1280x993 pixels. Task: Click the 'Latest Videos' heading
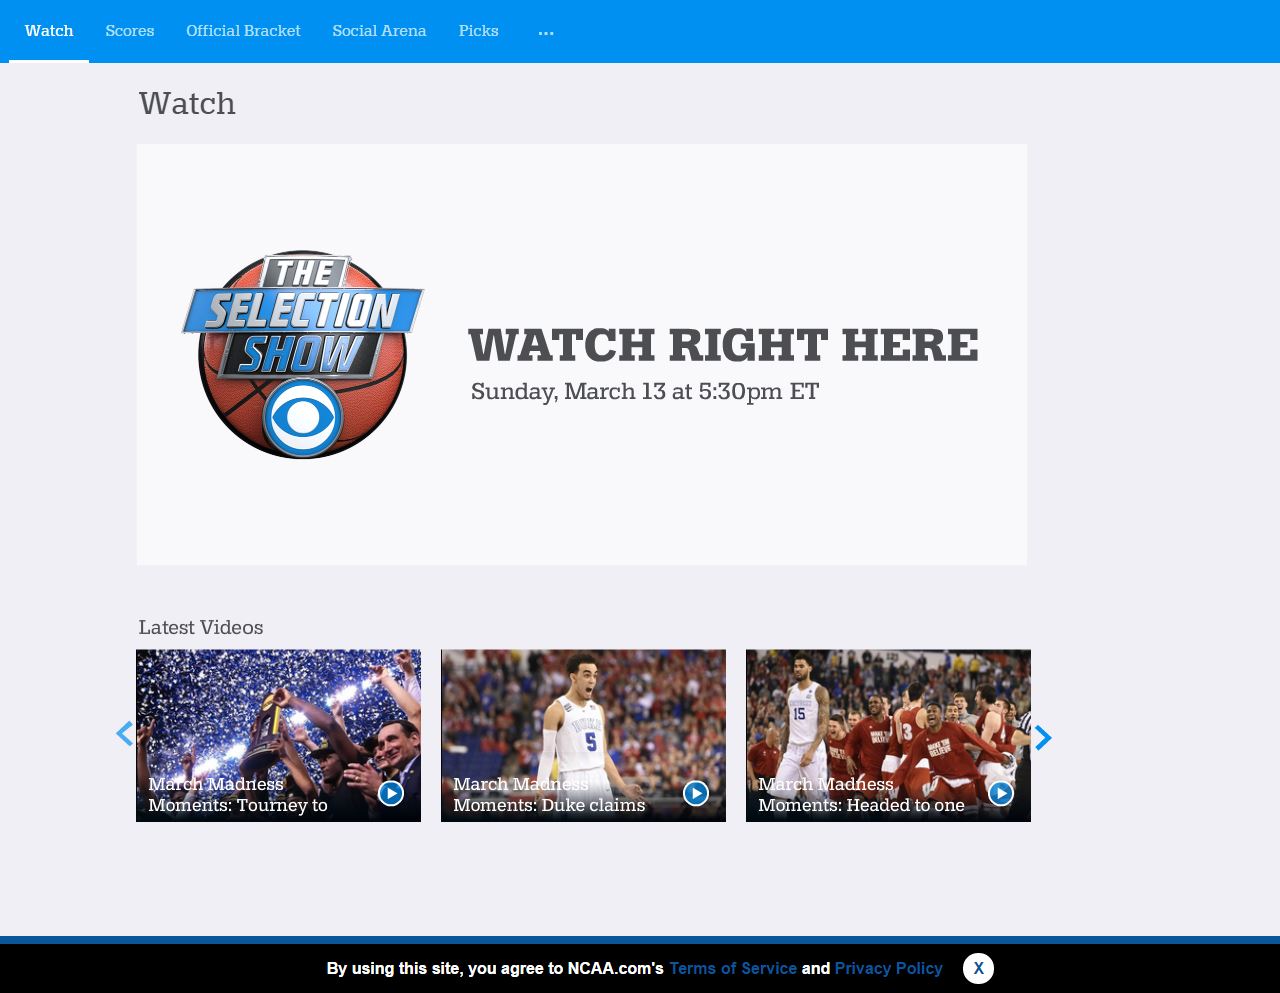(201, 628)
